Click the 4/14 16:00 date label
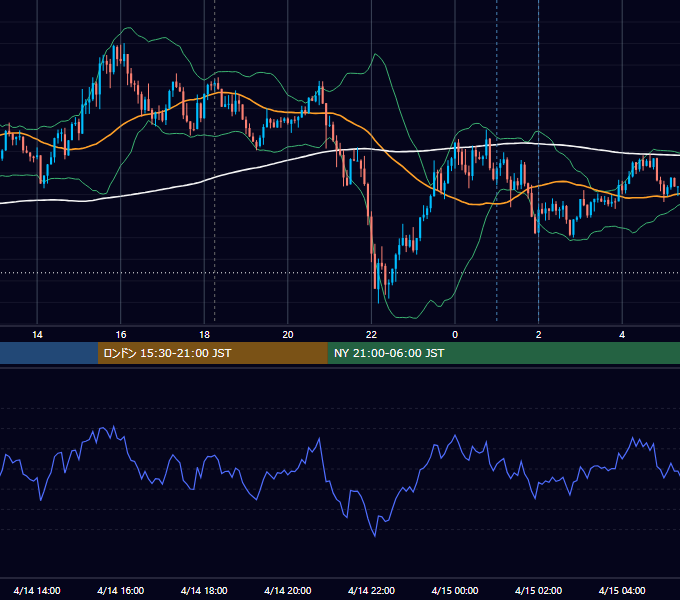The width and height of the screenshot is (680, 600). (x=121, y=590)
